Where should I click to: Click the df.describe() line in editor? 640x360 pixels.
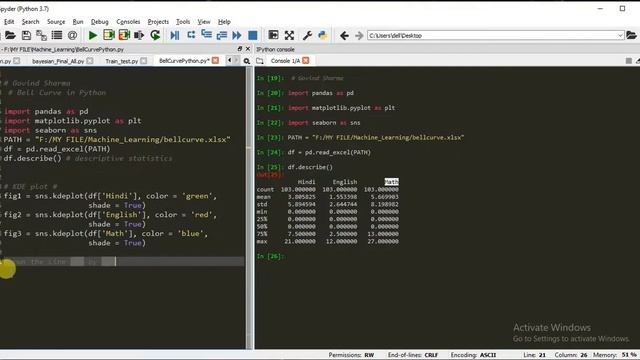[88, 158]
